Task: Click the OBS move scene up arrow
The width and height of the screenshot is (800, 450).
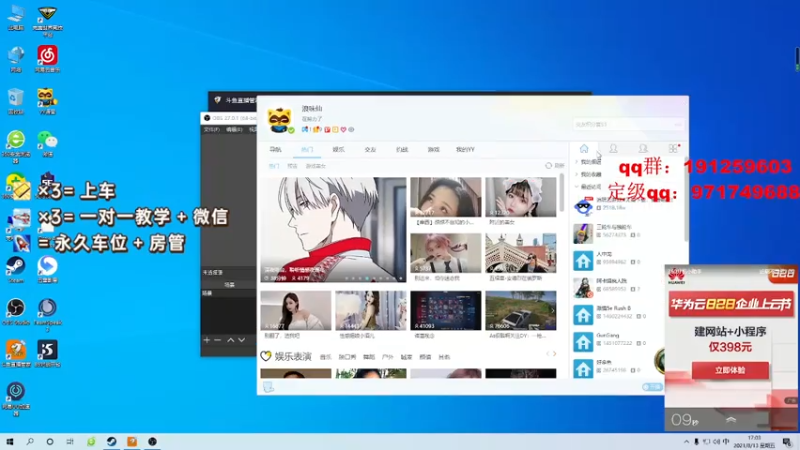Action: (x=231, y=340)
